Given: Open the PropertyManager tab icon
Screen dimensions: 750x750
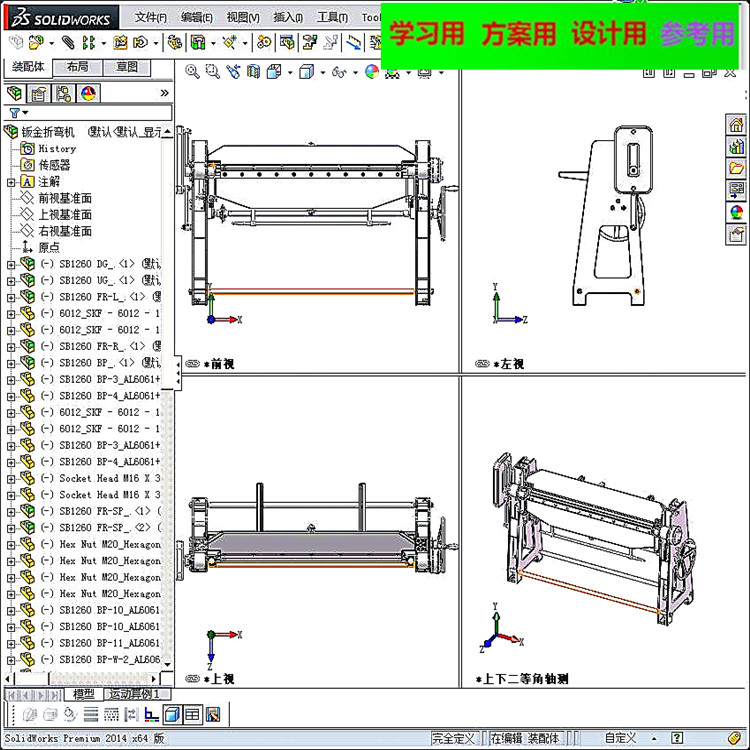Looking at the screenshot, I should coord(39,93).
